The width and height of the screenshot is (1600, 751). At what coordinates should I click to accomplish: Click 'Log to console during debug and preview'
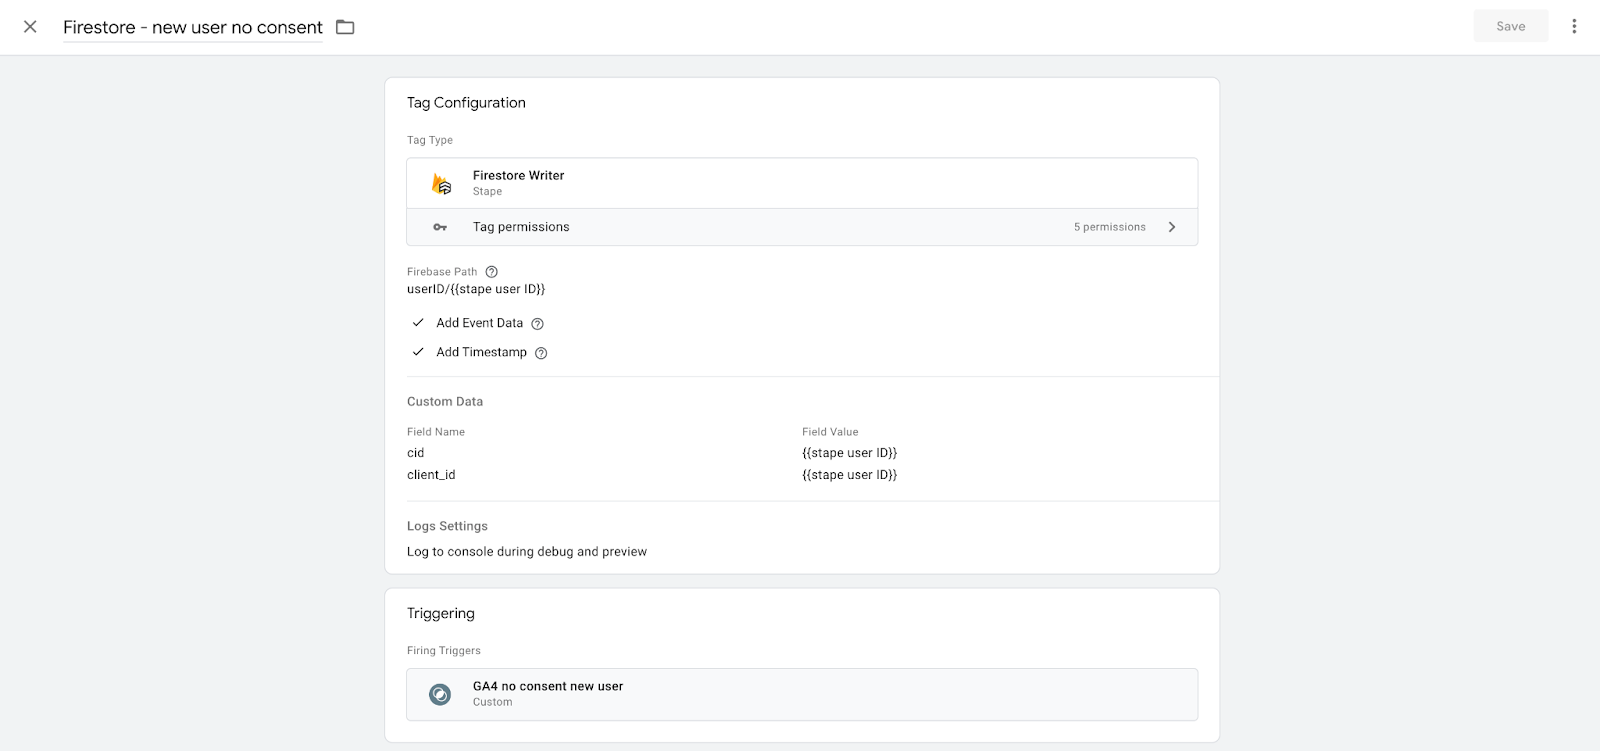click(x=527, y=551)
